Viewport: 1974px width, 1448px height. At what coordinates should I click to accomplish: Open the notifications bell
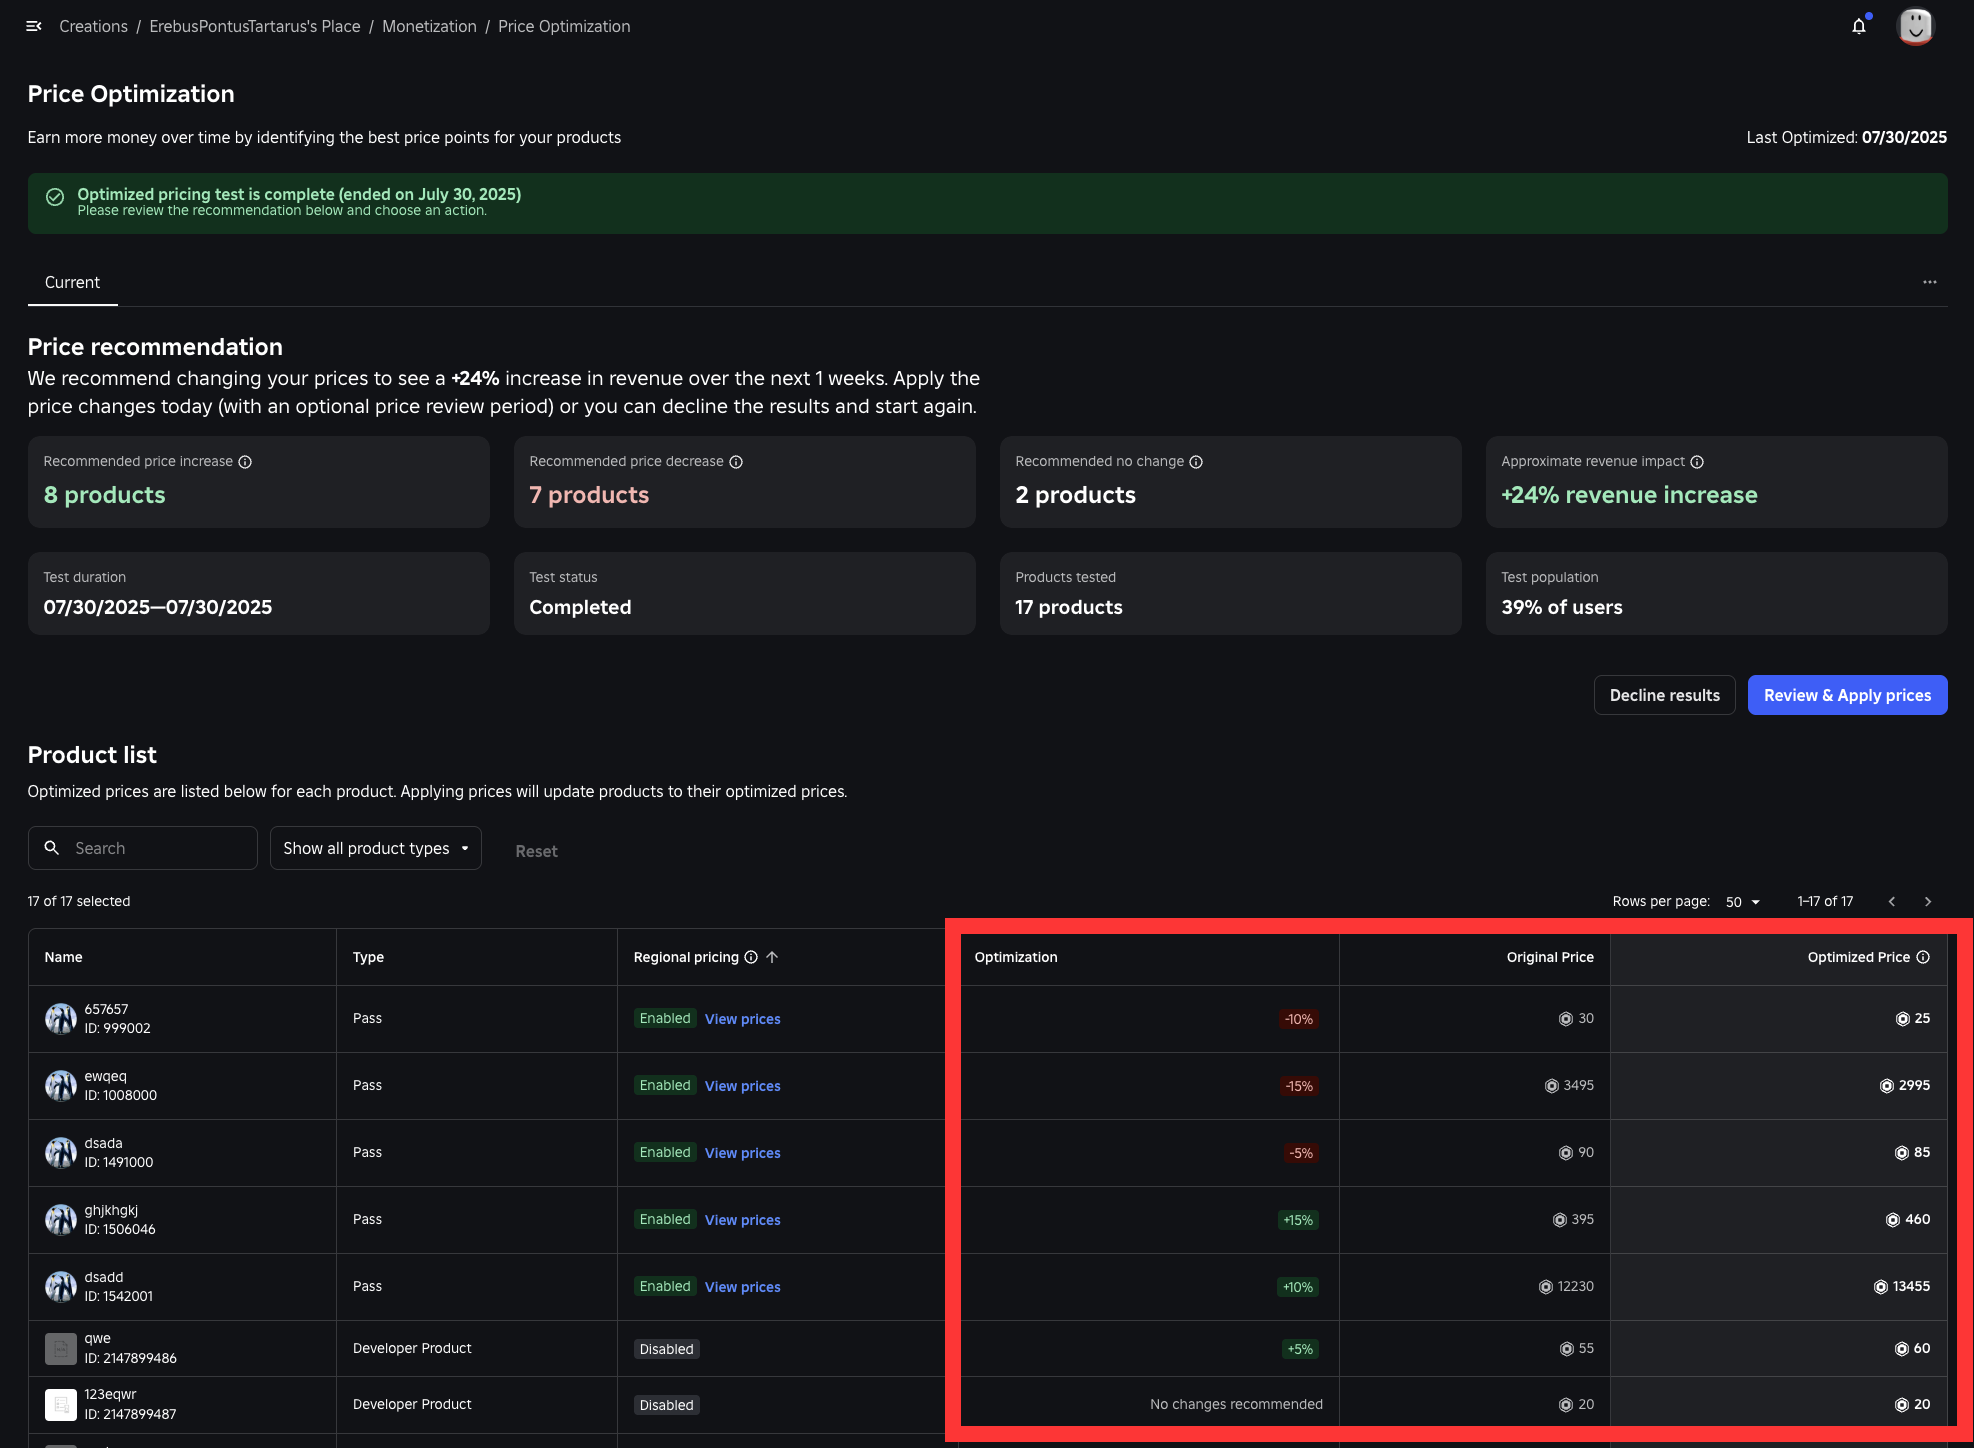[x=1858, y=26]
